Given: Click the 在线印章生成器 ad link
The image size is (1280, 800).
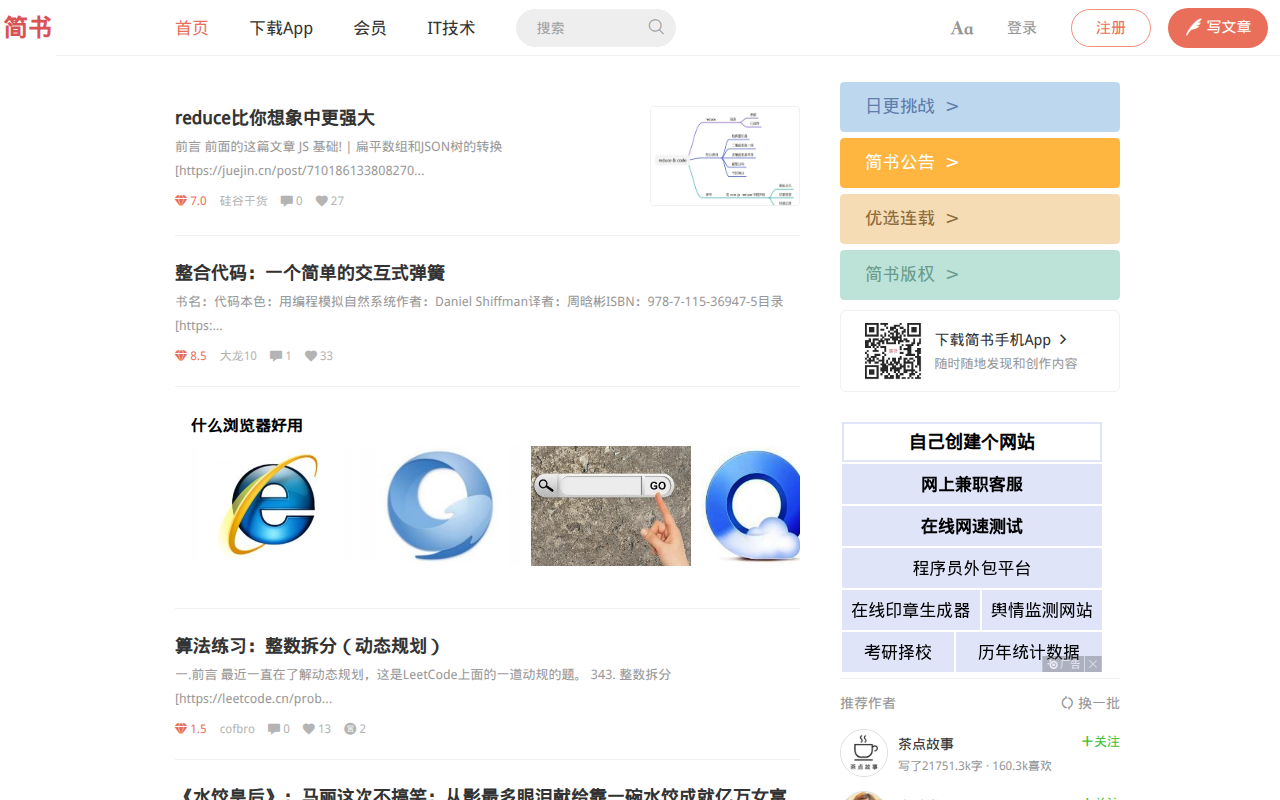Looking at the screenshot, I should (911, 610).
